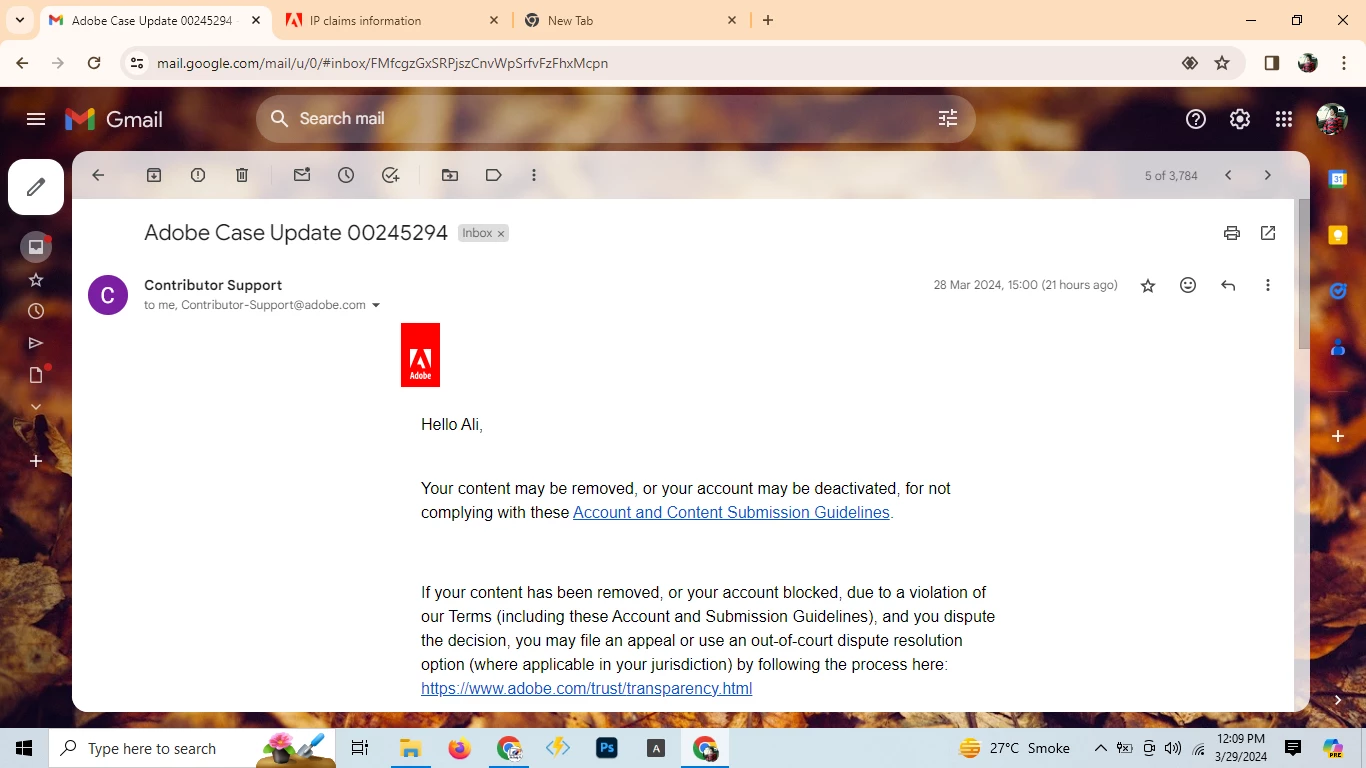
Task: Hide the side panel arrow
Action: [x=1338, y=700]
